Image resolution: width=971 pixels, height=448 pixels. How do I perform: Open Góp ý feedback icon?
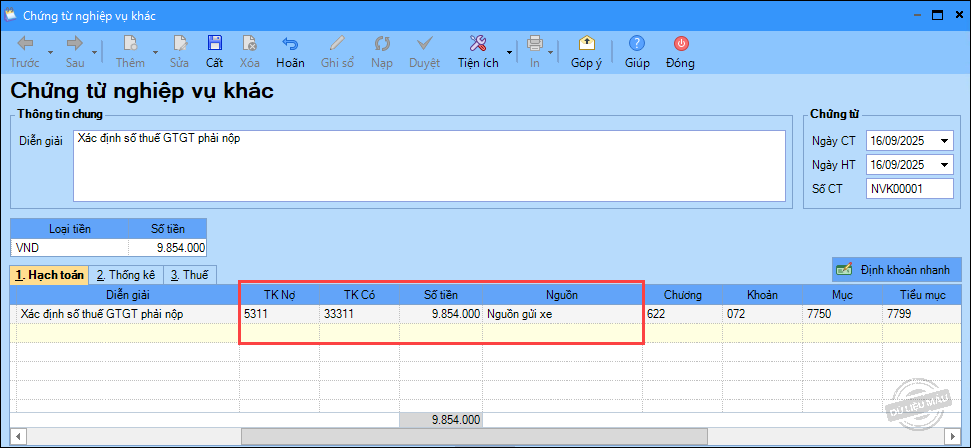[x=586, y=44]
